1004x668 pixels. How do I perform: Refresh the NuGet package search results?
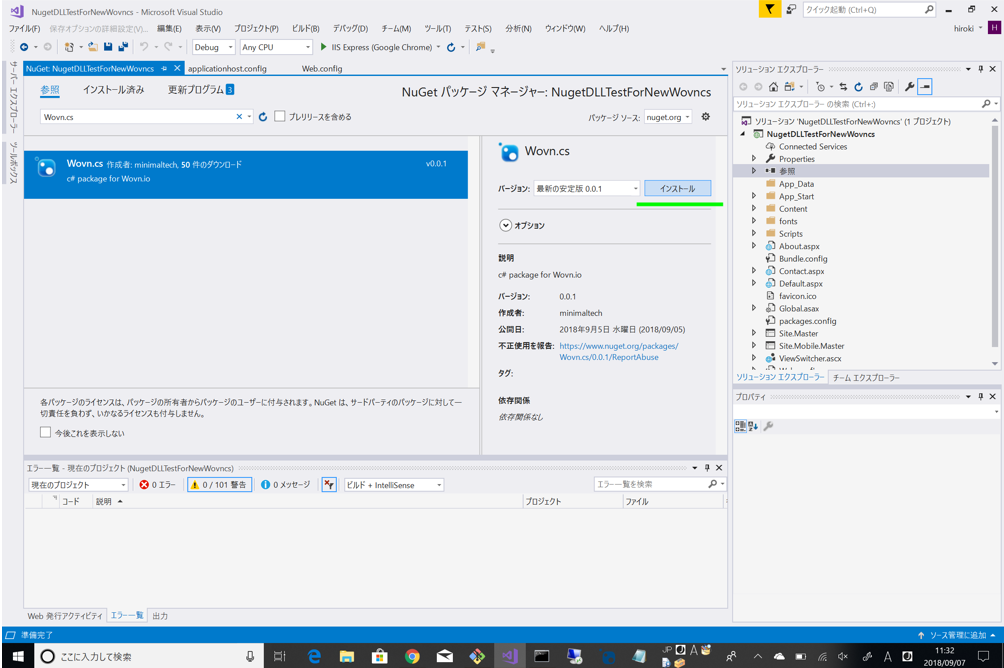(x=263, y=117)
